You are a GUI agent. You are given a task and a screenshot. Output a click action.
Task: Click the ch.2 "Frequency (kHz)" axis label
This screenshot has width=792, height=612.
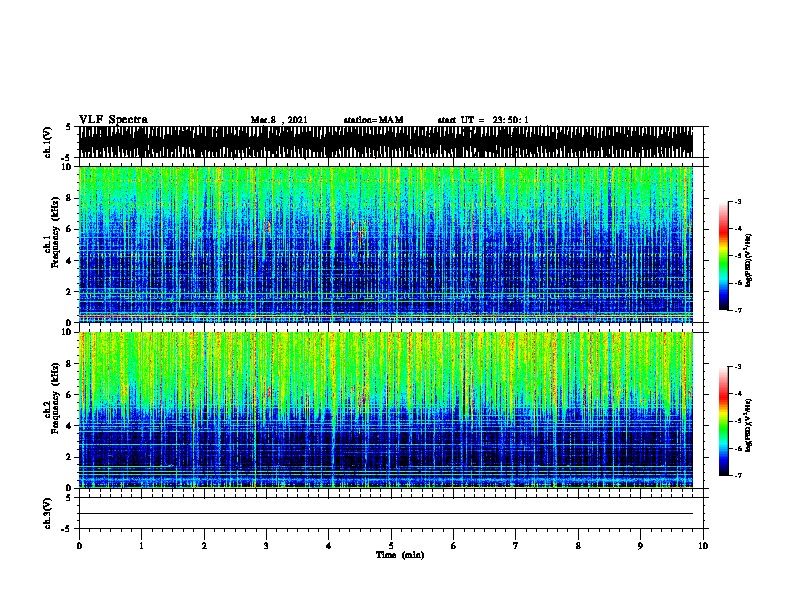point(55,398)
